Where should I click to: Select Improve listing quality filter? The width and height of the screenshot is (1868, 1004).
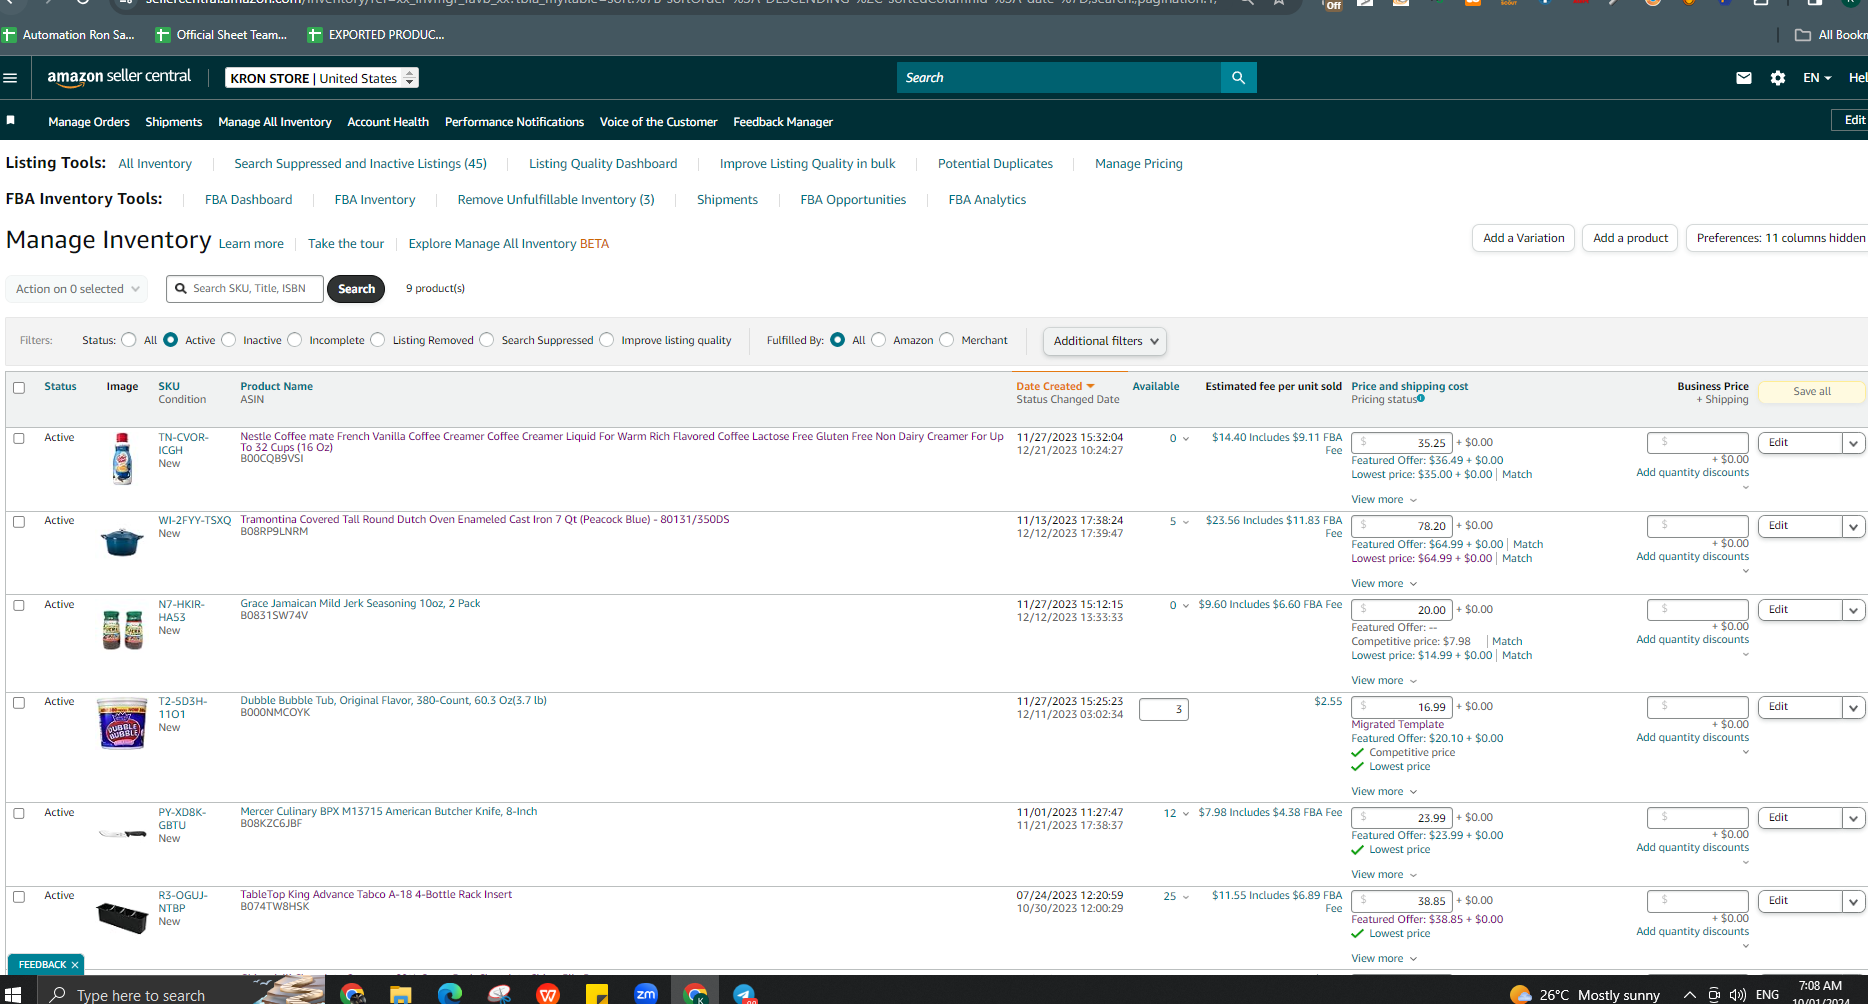(607, 340)
